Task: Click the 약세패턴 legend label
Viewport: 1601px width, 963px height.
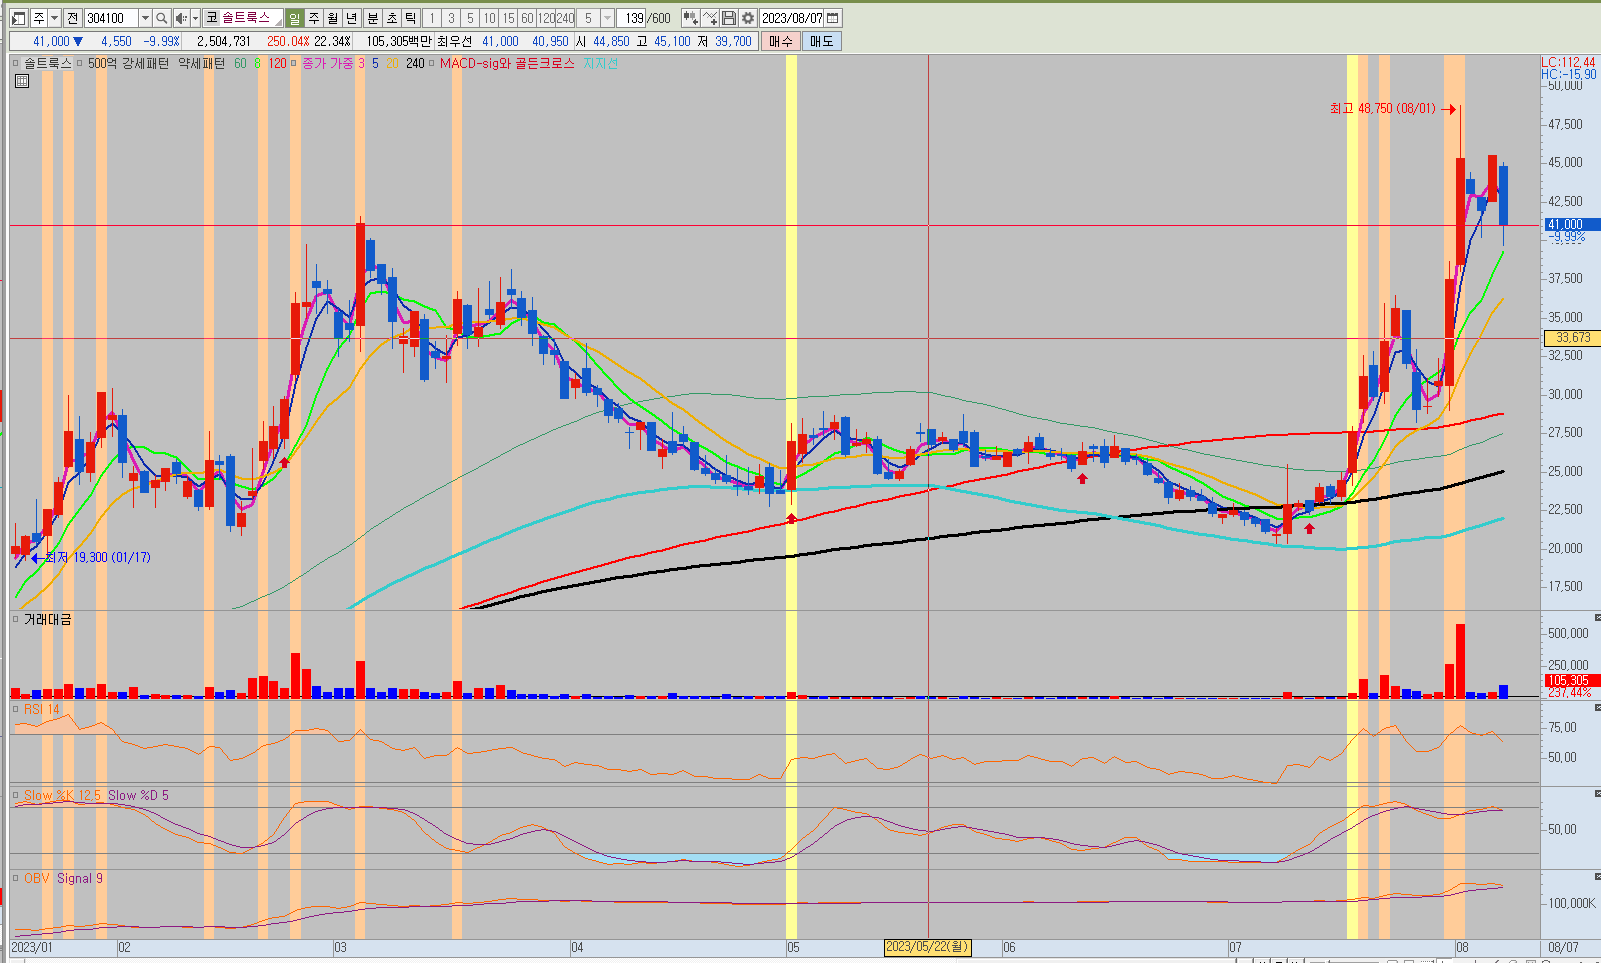Action: click(201, 63)
